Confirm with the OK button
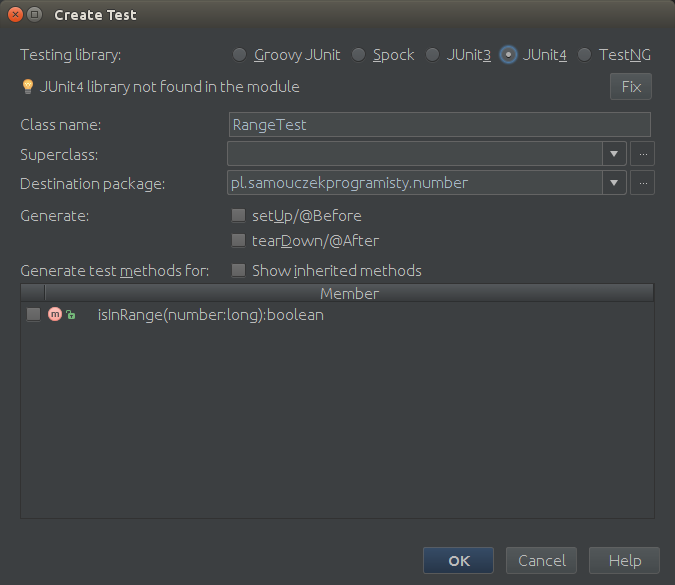The height and width of the screenshot is (585, 675). pos(458,560)
